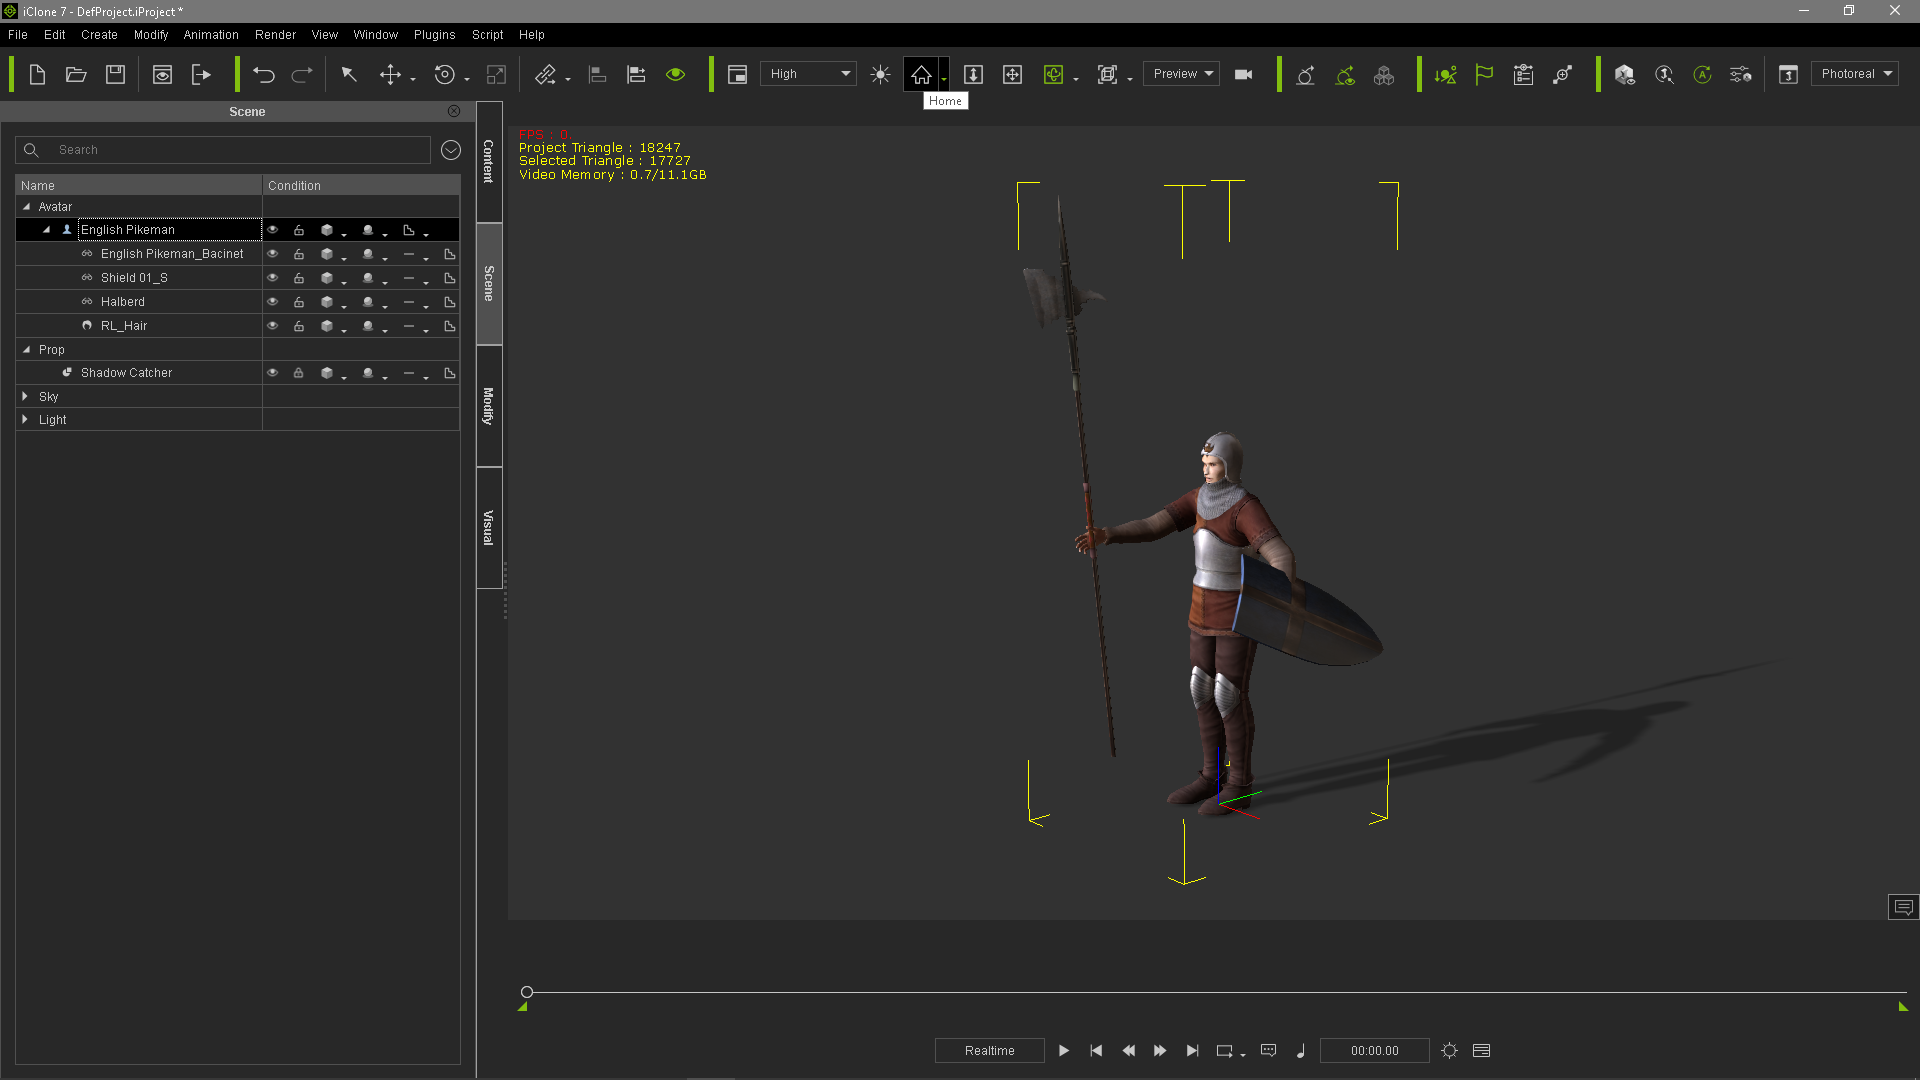This screenshot has width=1920, height=1080.
Task: Click the camera record icon in toolbar
Action: coord(1243,74)
